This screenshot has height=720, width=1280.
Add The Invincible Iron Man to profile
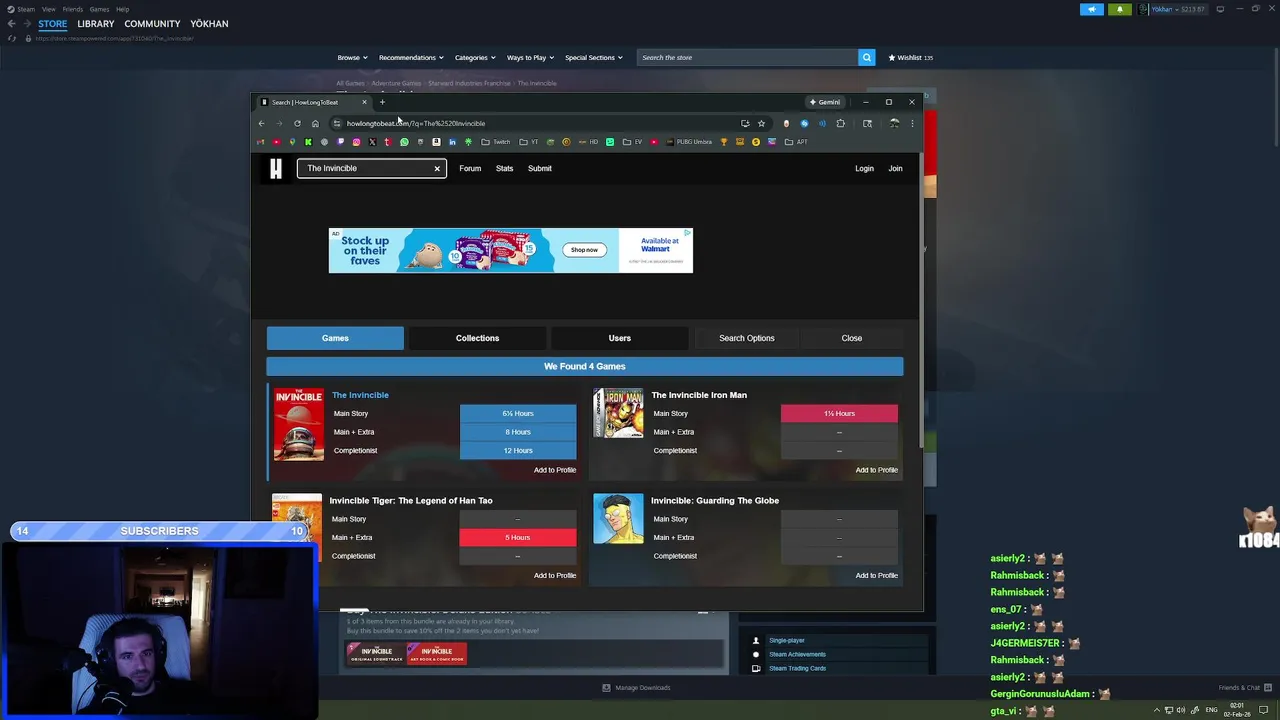[876, 470]
